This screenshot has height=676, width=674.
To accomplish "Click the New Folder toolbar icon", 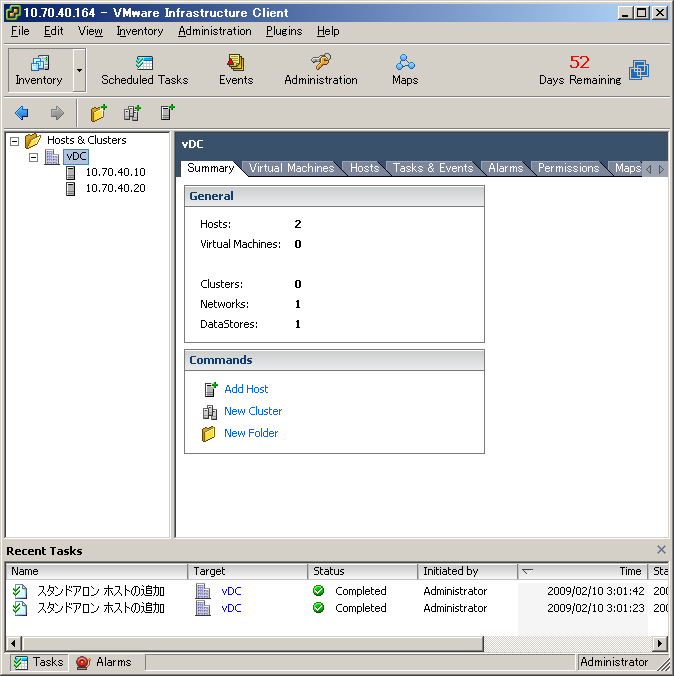I will tap(99, 113).
